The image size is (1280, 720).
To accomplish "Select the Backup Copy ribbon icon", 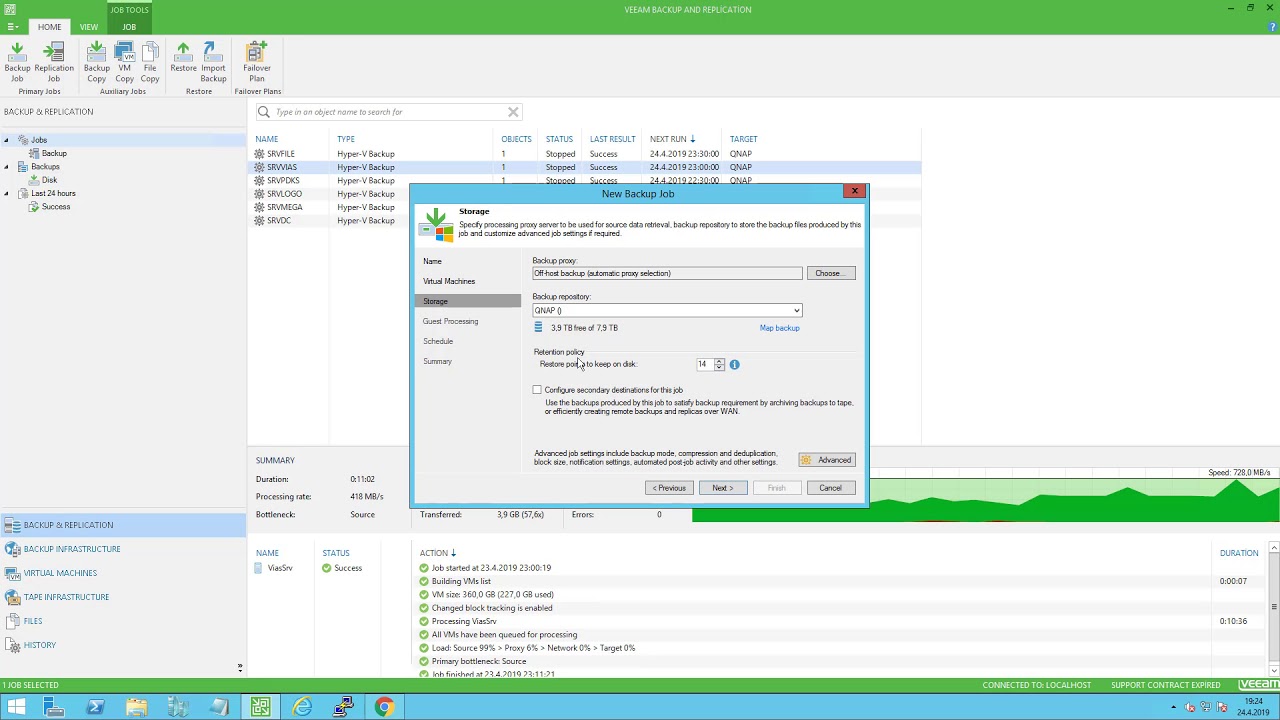I will (x=96, y=62).
